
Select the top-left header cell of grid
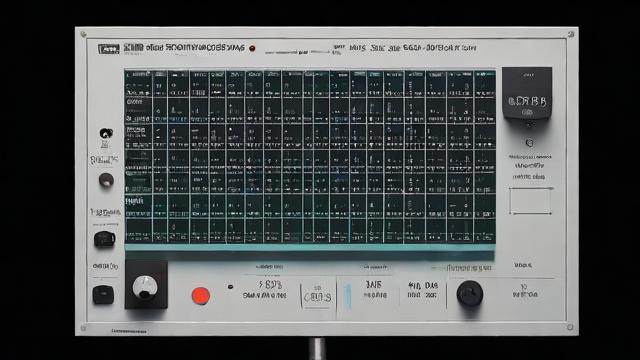click(139, 74)
